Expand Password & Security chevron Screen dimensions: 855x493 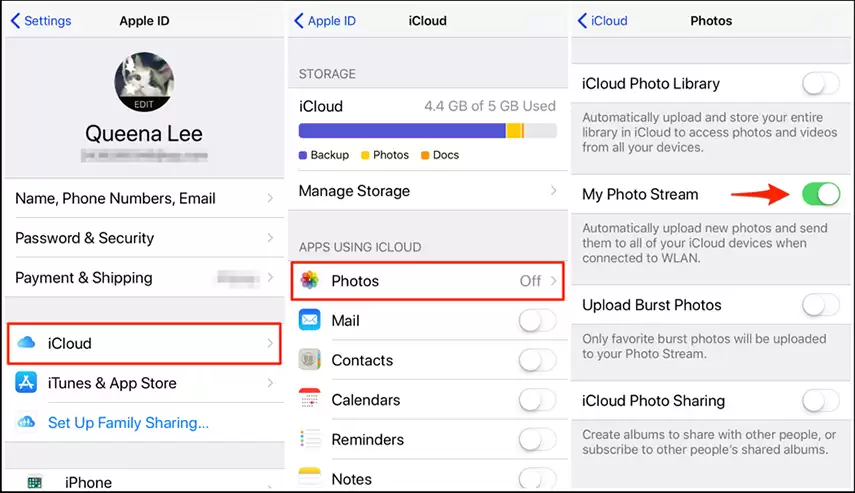tap(270, 238)
